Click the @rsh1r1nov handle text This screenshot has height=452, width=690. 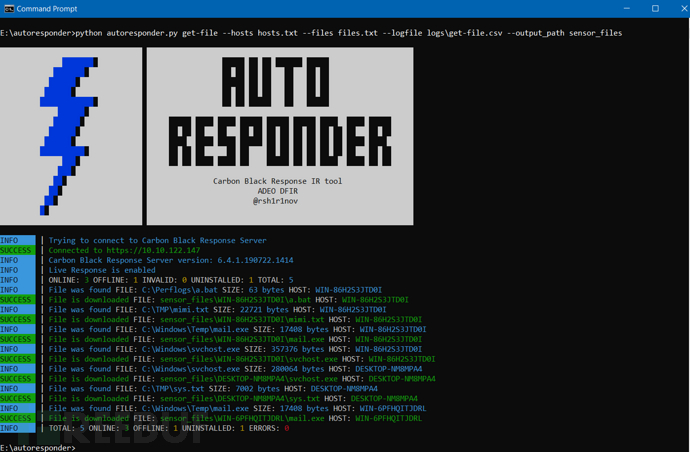pos(275,201)
